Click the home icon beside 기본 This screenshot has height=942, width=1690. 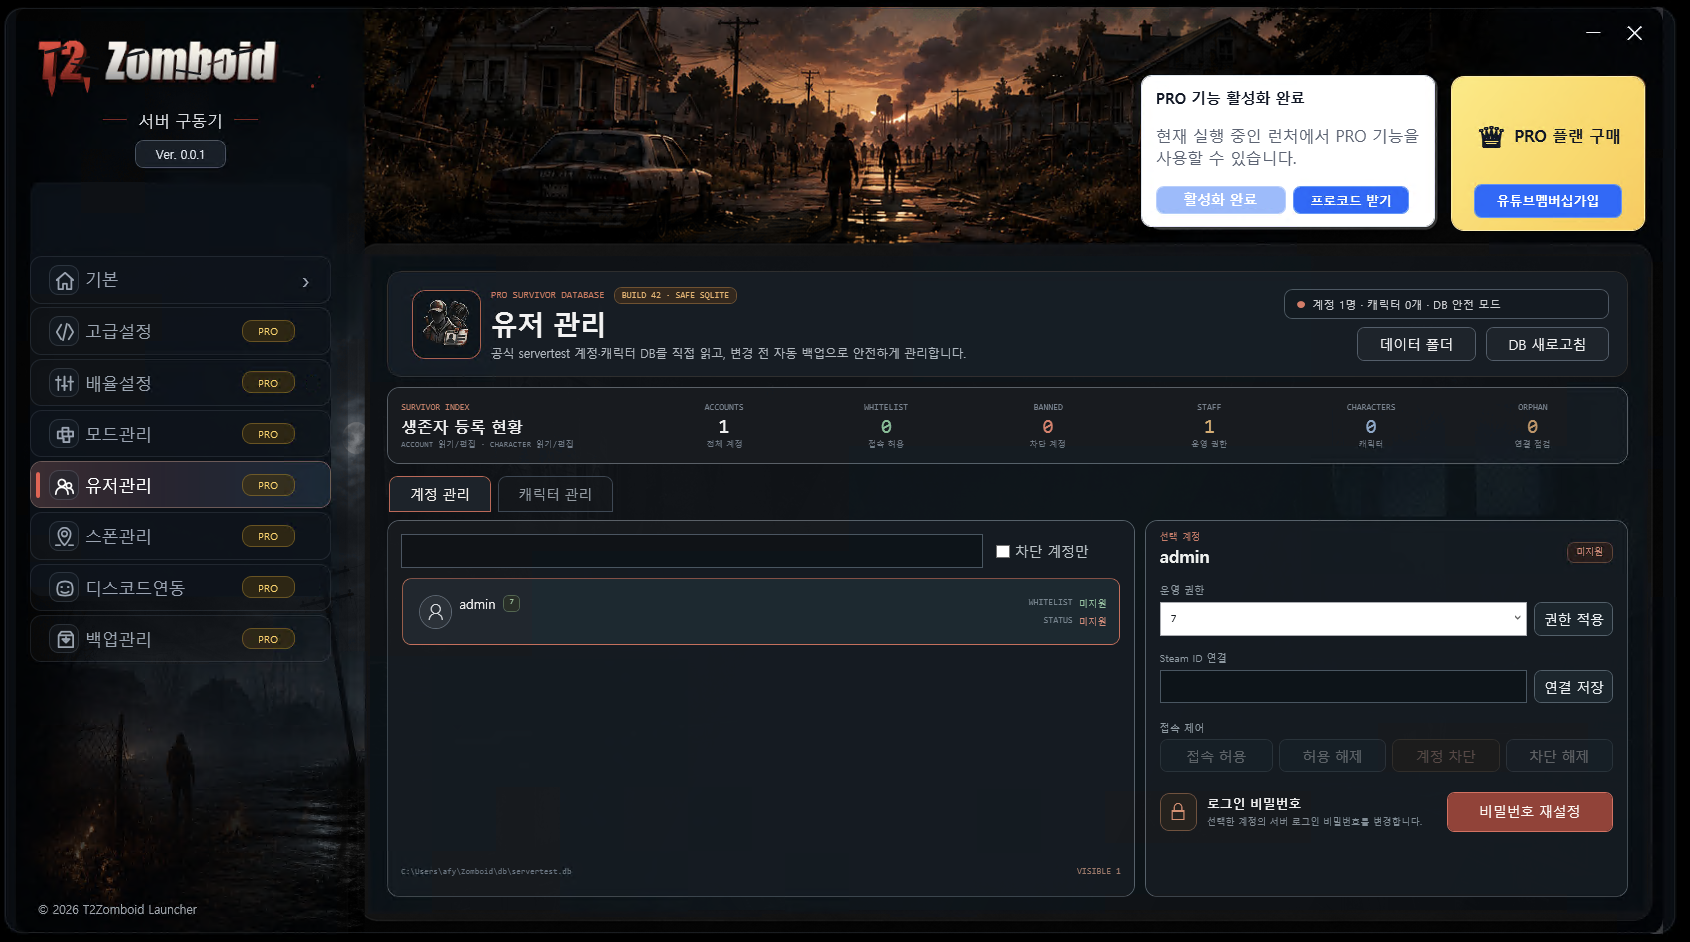pos(65,281)
